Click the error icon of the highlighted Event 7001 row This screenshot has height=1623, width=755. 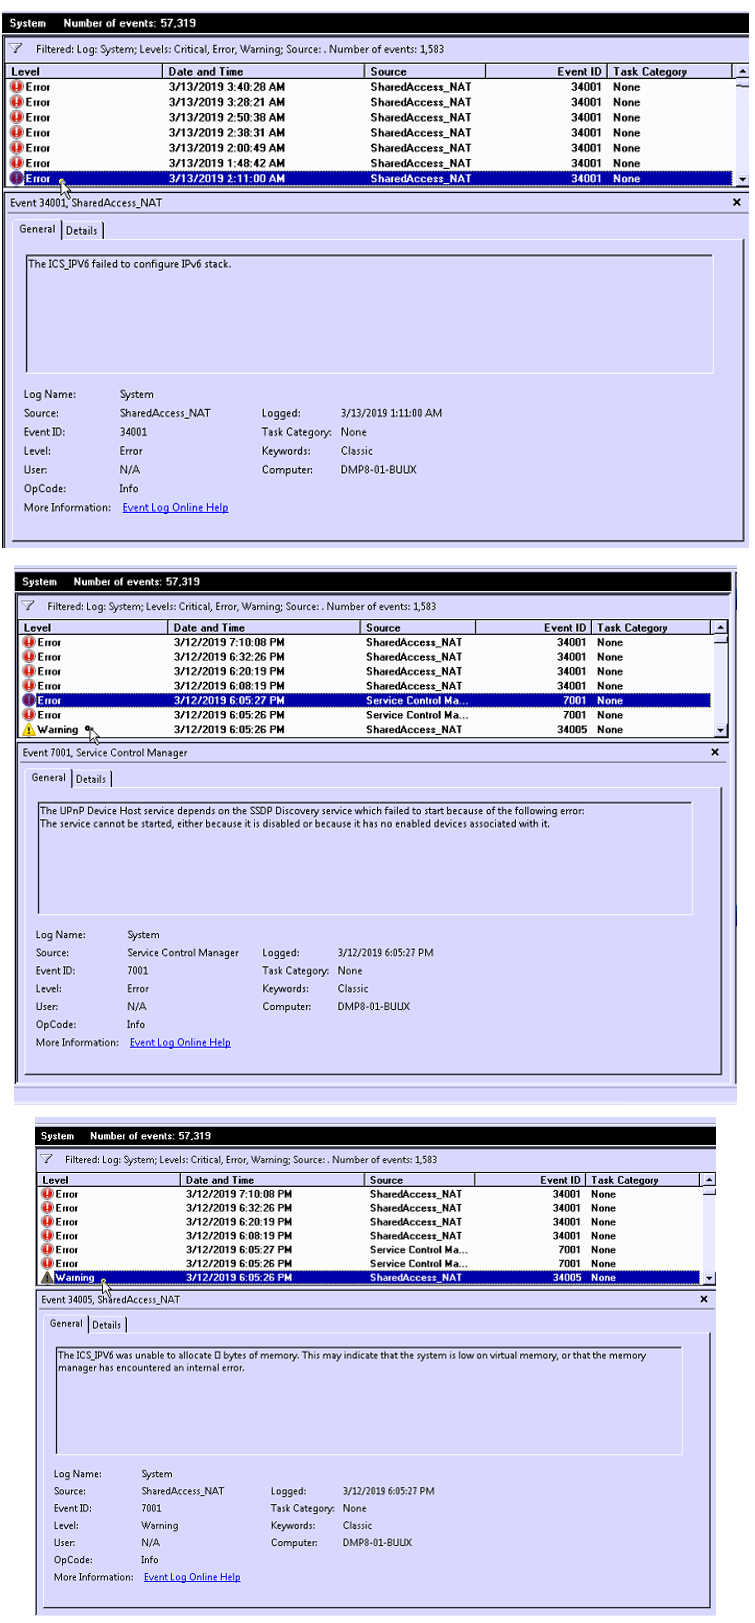tap(29, 701)
